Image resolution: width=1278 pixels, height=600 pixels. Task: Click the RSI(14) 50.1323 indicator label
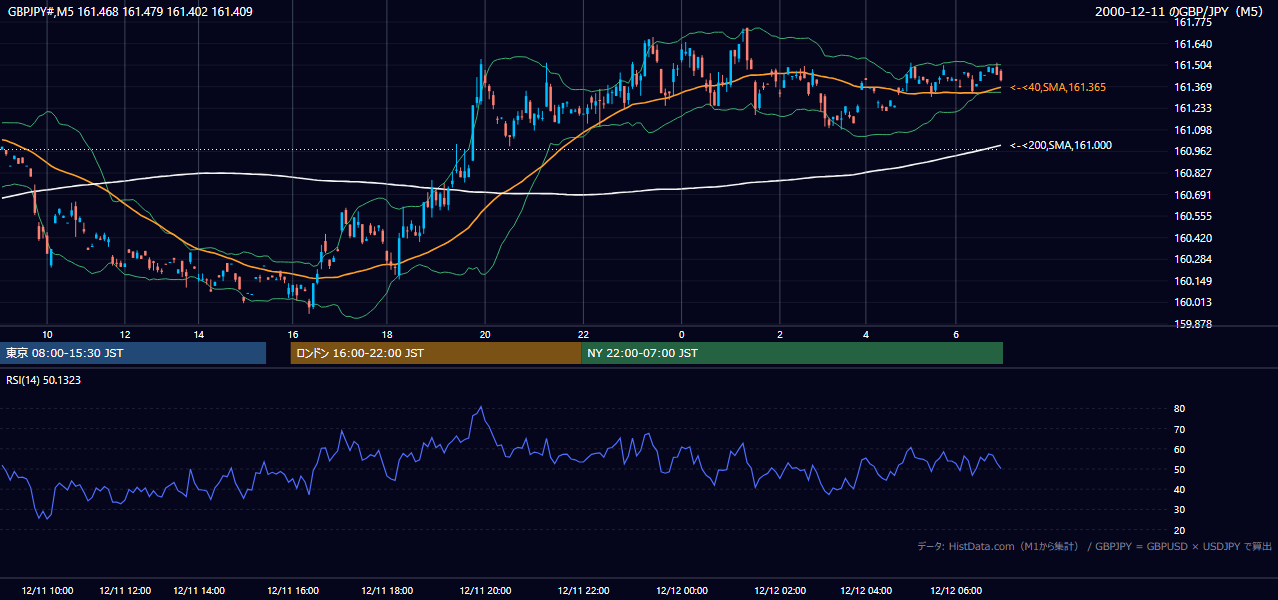[44, 379]
